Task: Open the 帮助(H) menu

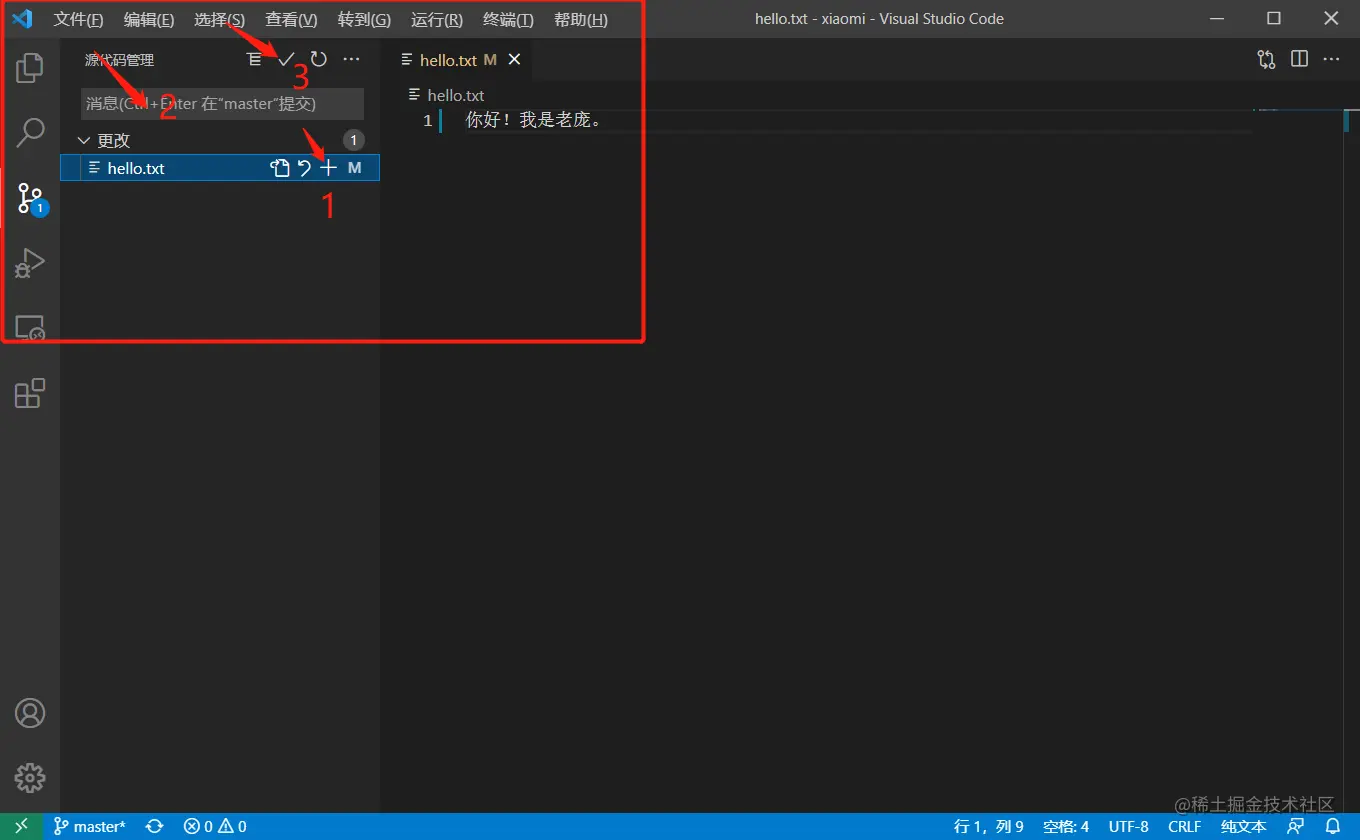Action: [581, 20]
